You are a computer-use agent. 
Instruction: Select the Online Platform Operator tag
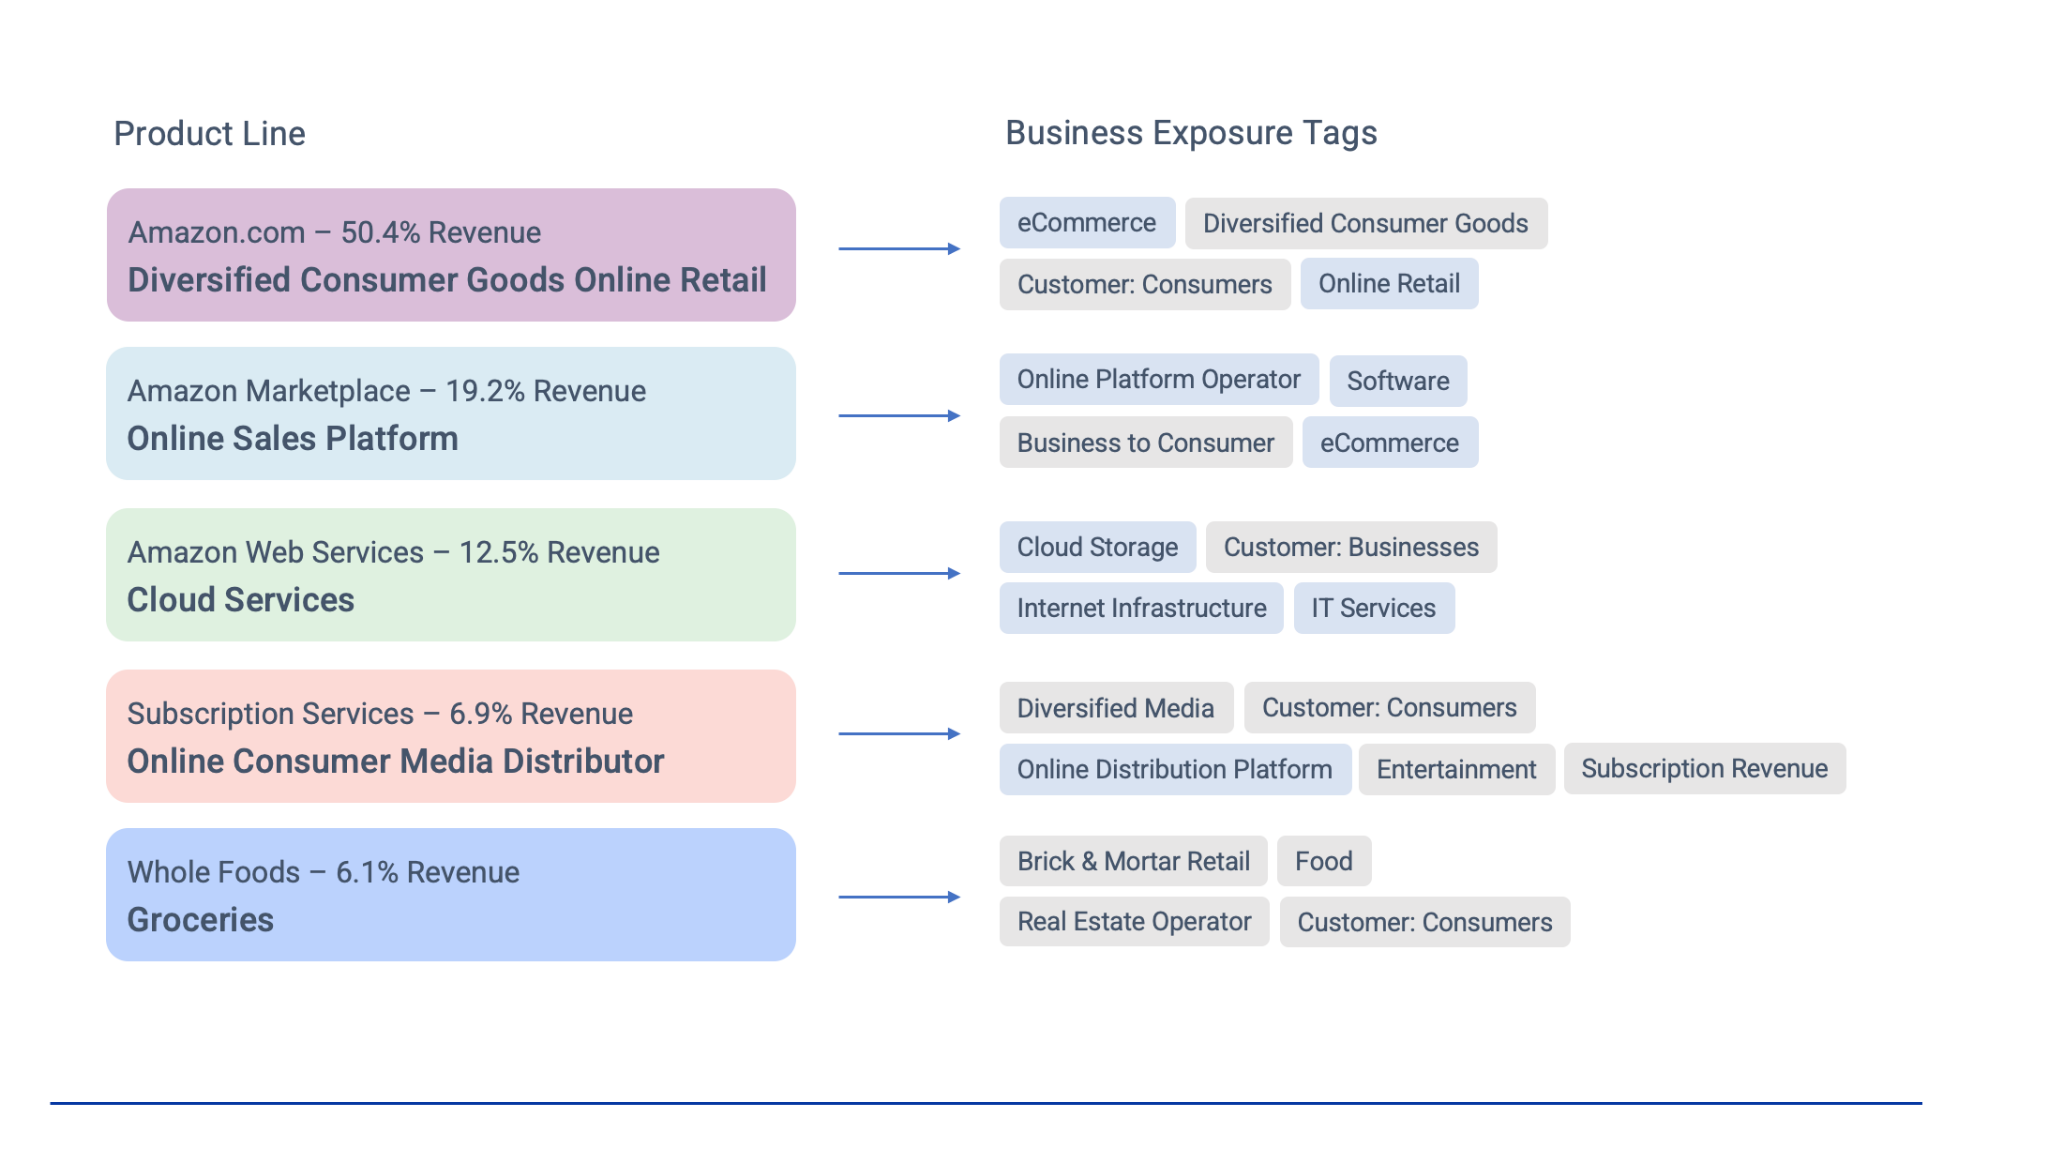coord(1158,379)
